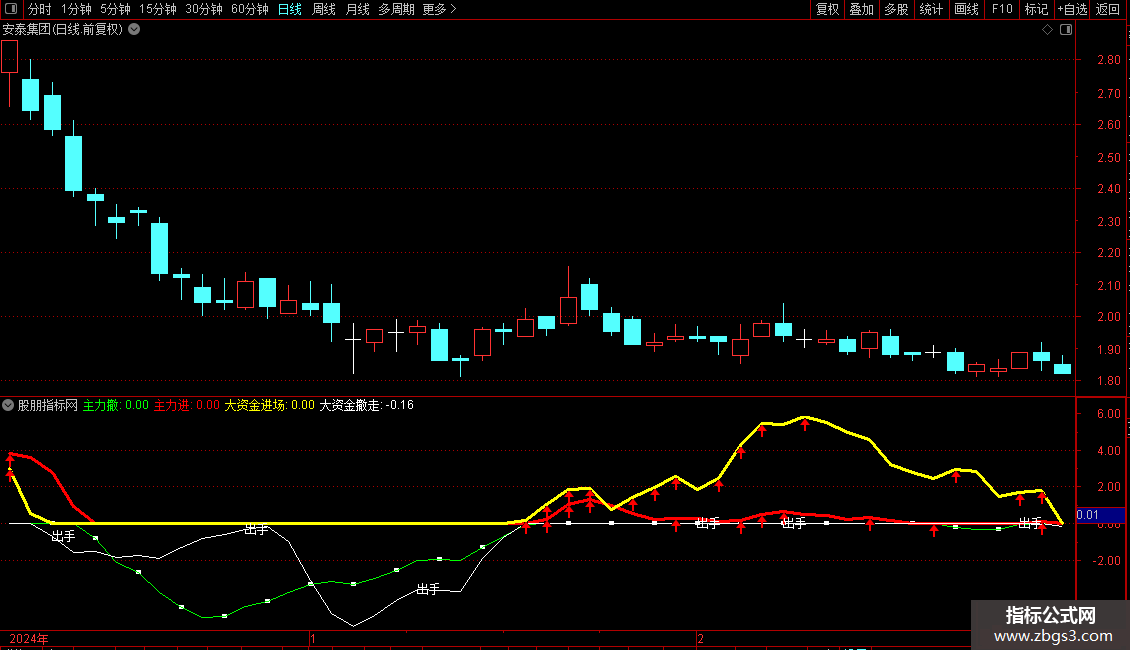Click the red 主力进: 0.00 label
The width and height of the screenshot is (1130, 650).
click(x=187, y=405)
